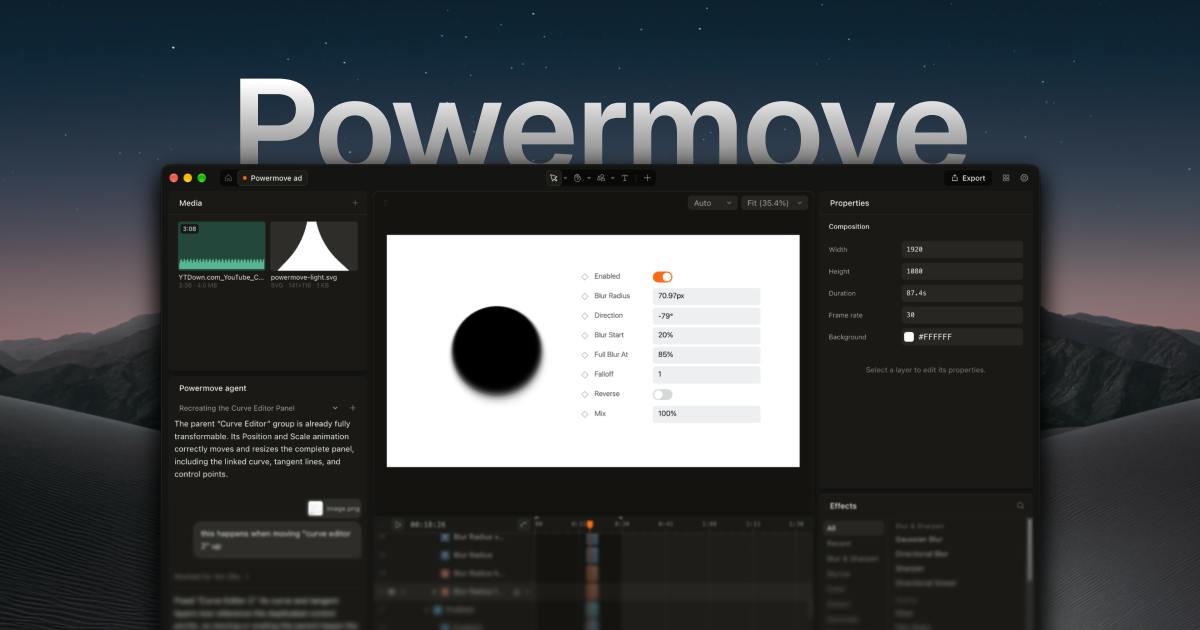Open the Auto quality dropdown

[712, 203]
